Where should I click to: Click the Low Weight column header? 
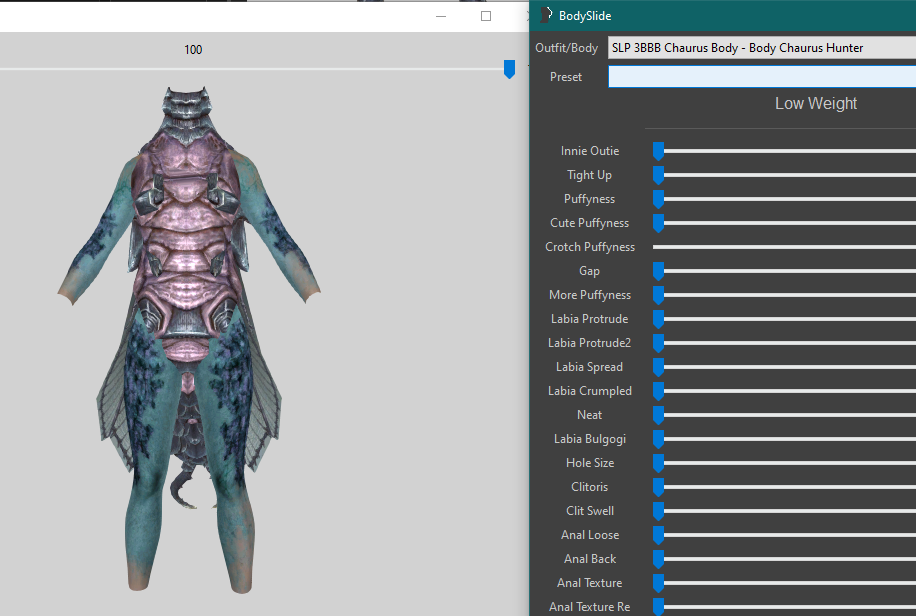(x=816, y=103)
